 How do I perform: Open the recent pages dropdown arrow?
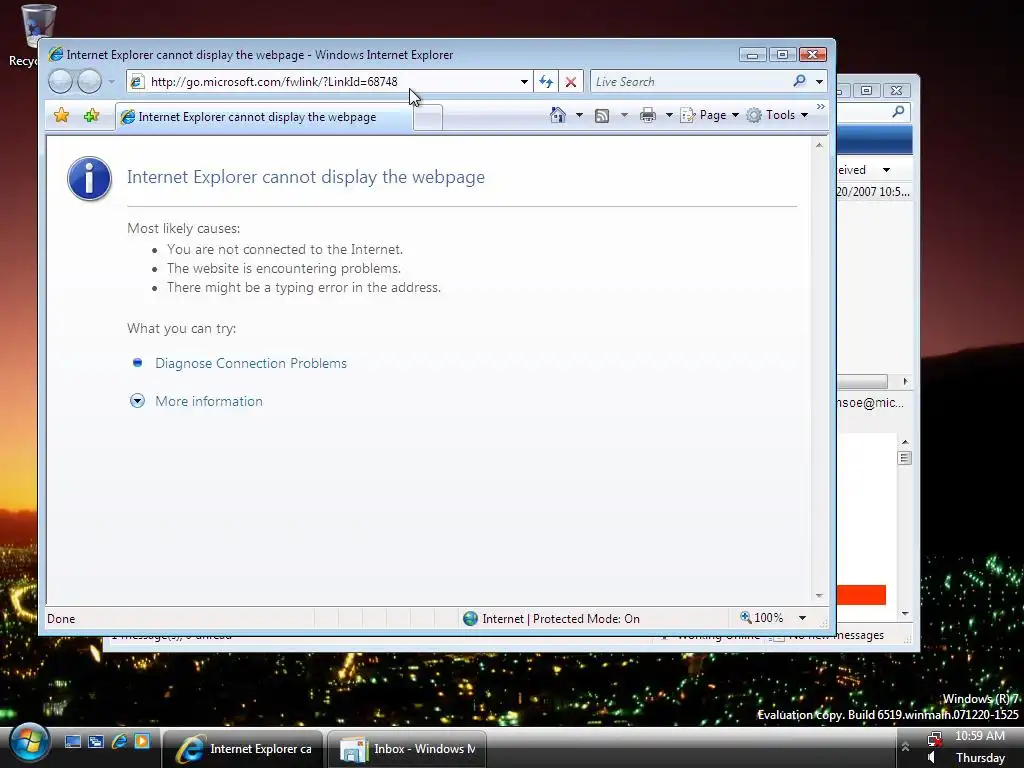coord(112,82)
